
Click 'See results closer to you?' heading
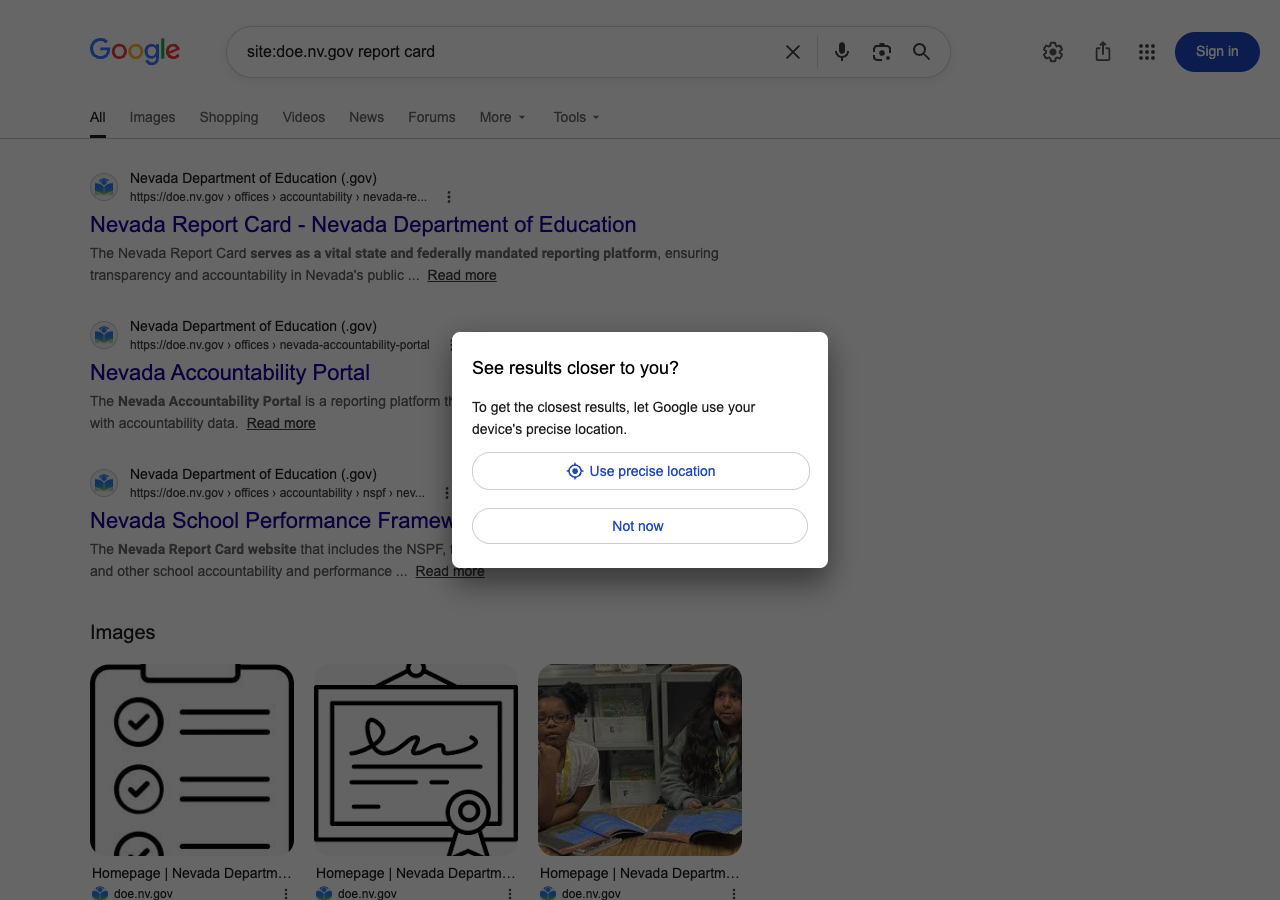tap(576, 368)
